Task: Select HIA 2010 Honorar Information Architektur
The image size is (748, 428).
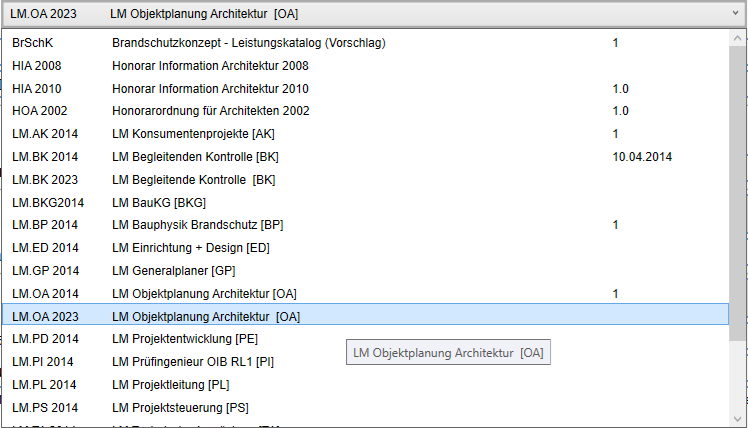Action: [223, 89]
